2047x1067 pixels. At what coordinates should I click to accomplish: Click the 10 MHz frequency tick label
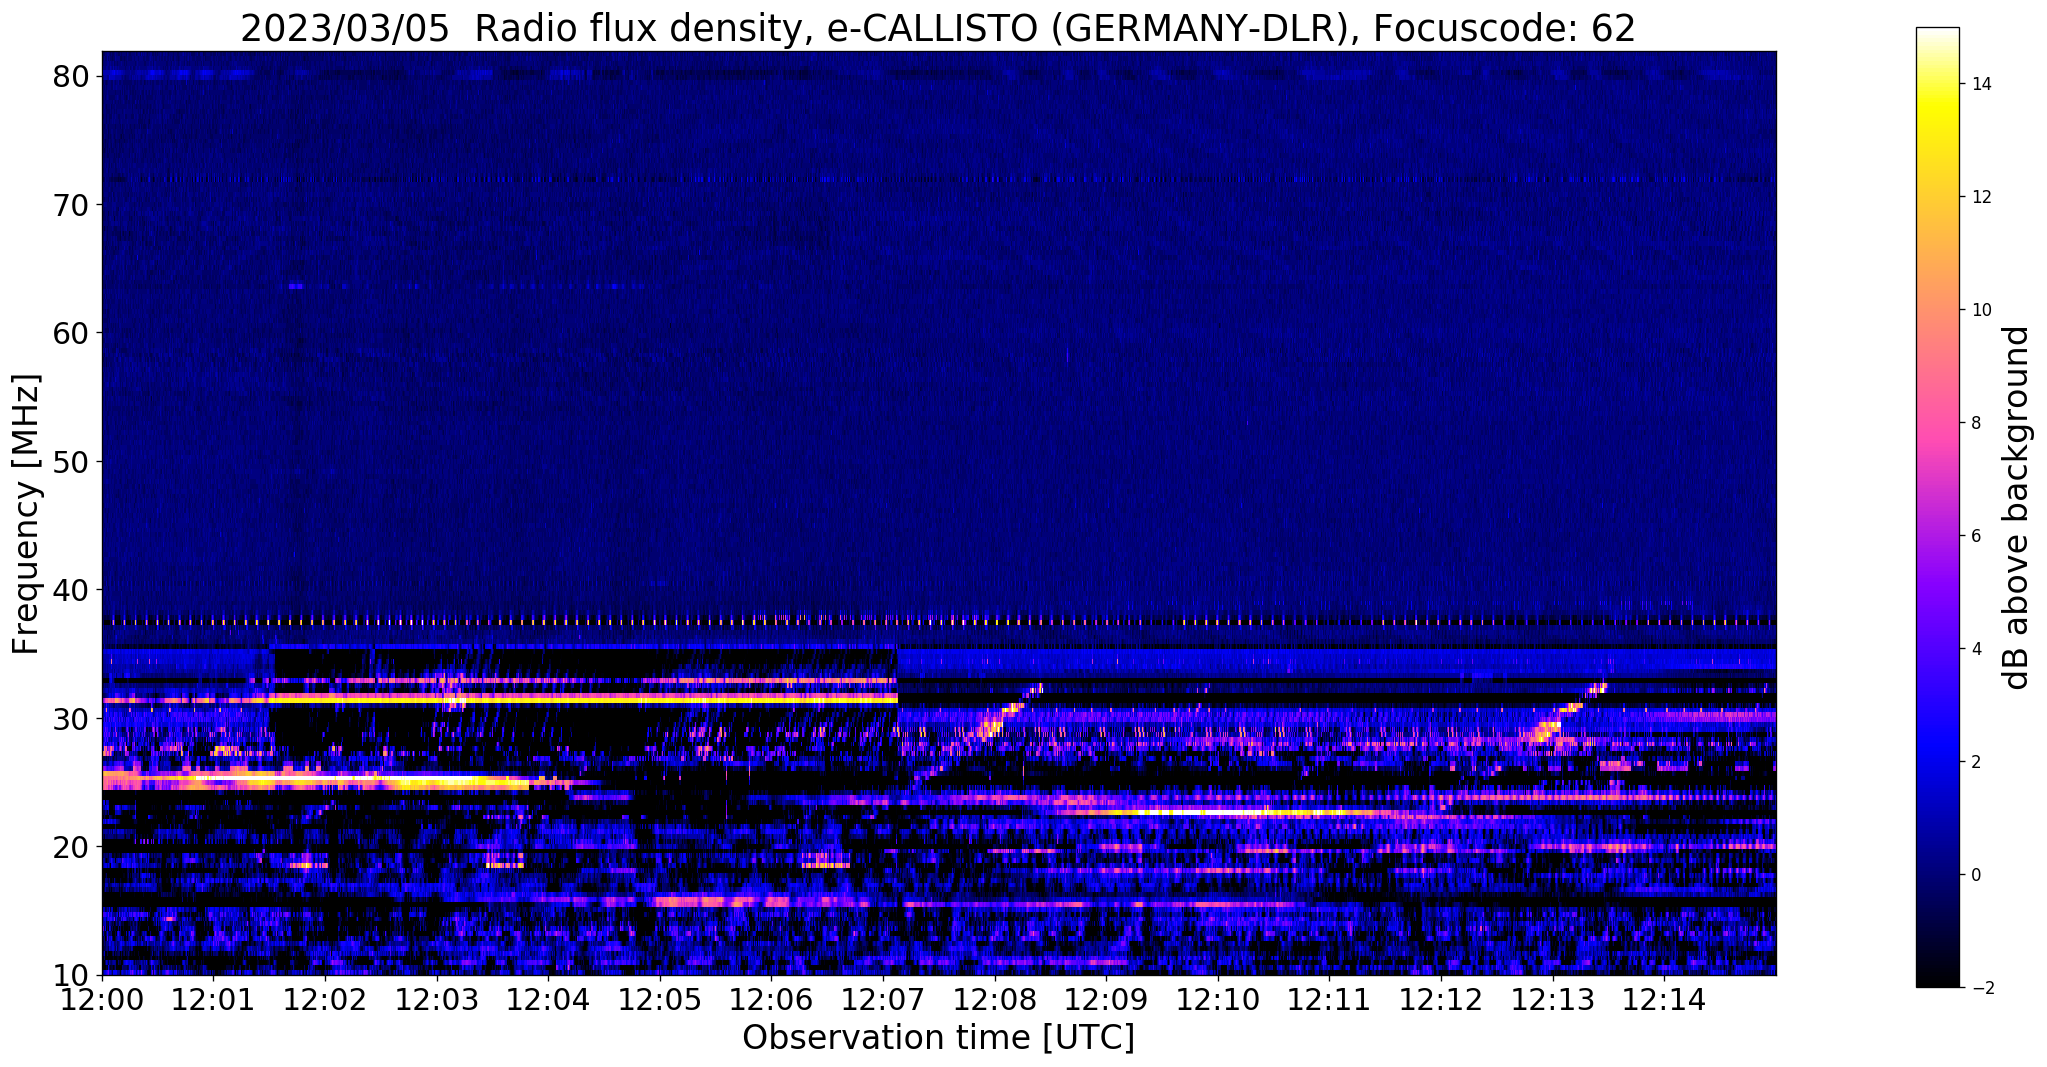[72, 975]
